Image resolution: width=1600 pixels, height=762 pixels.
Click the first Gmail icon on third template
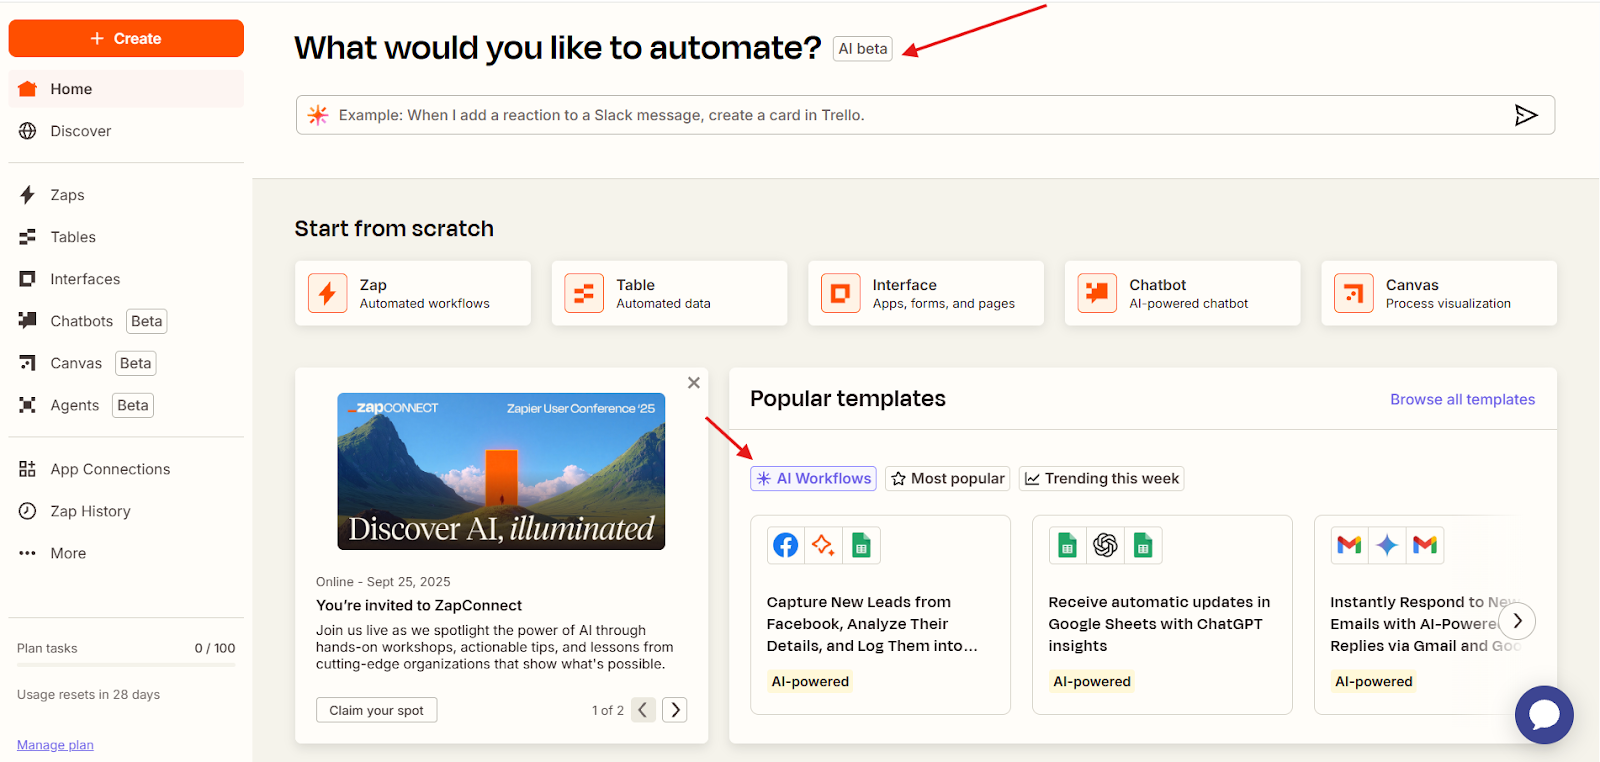tap(1350, 545)
